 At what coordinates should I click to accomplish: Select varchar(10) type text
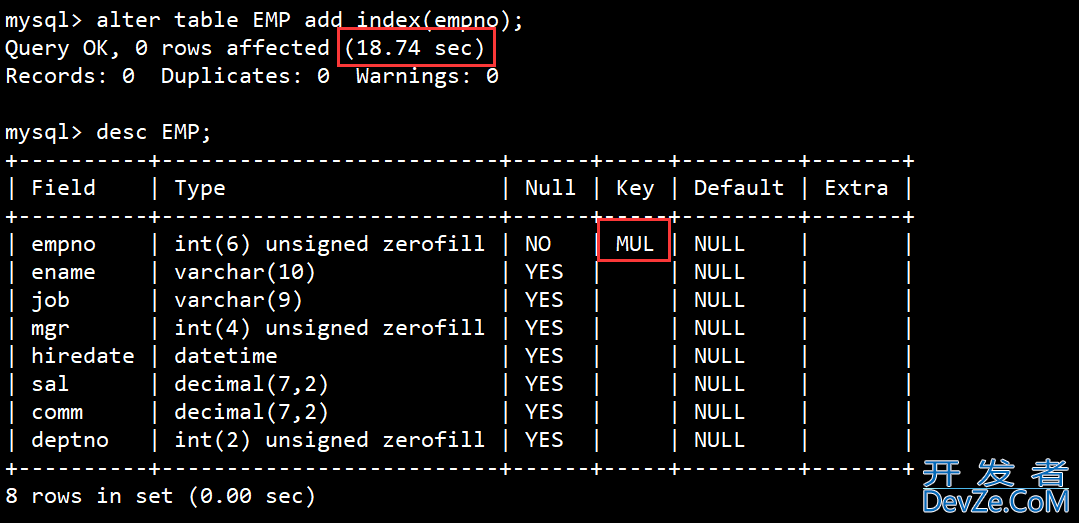(x=245, y=273)
